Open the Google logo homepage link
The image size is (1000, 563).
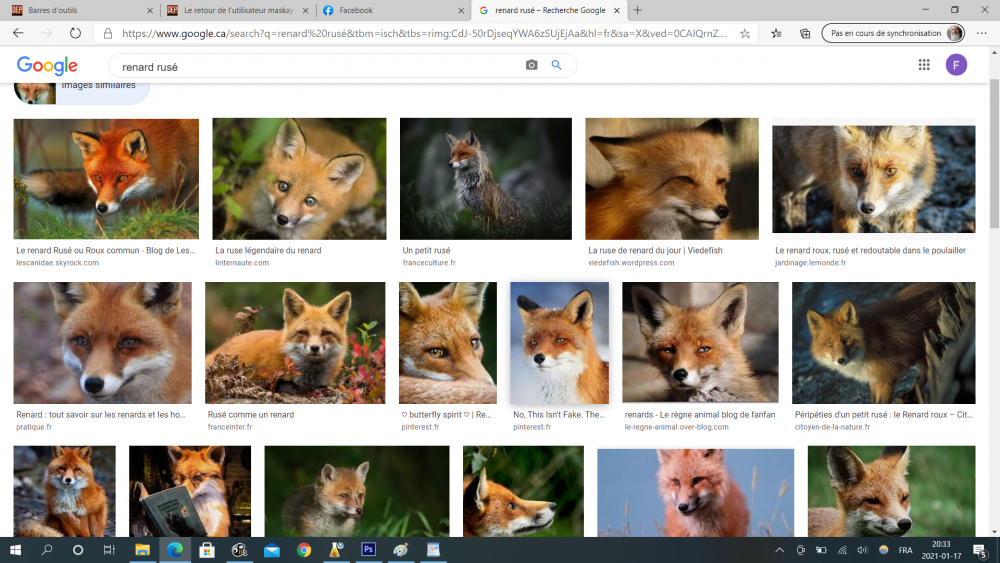(x=47, y=66)
